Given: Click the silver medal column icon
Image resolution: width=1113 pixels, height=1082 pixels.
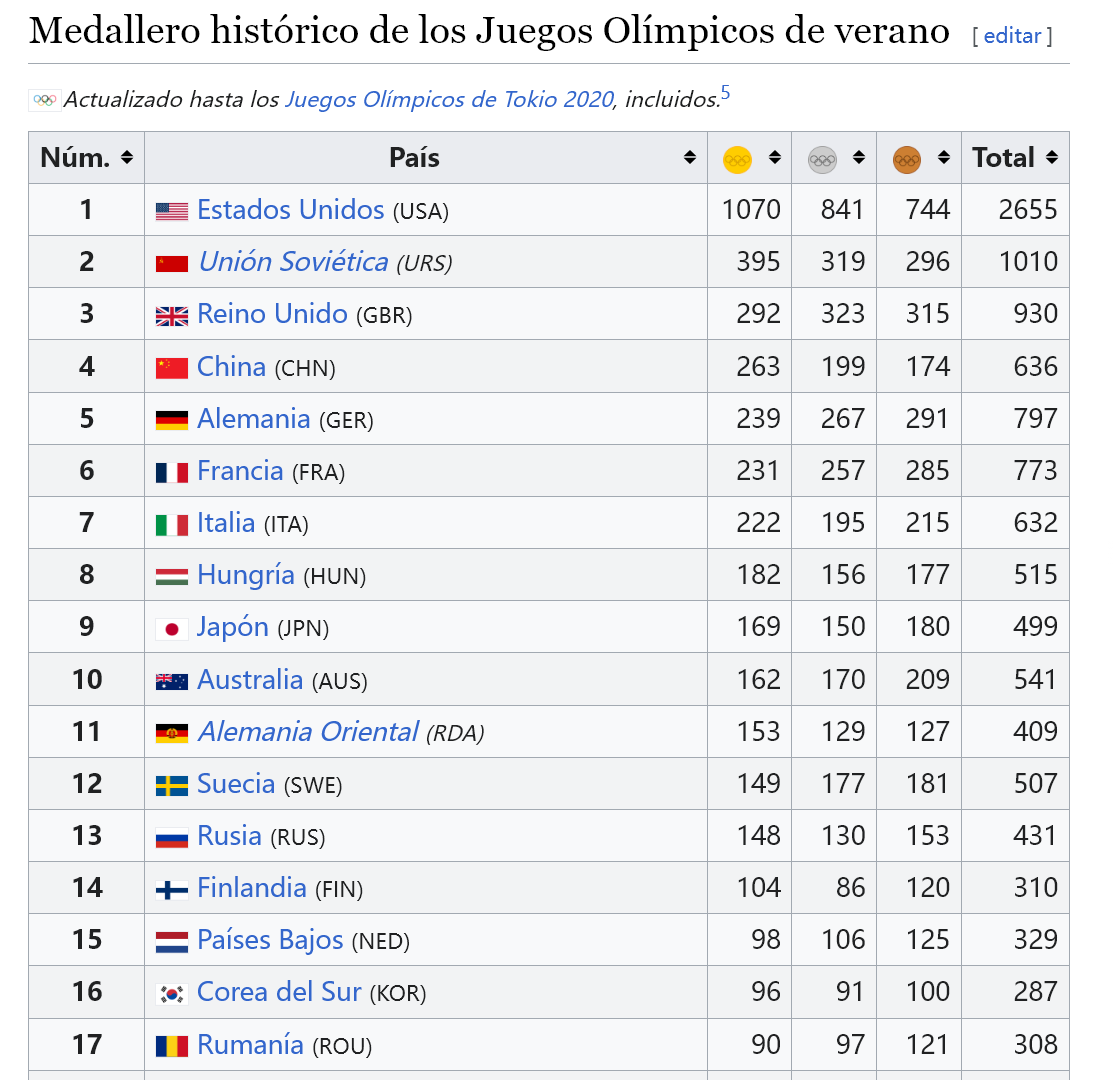Looking at the screenshot, I should pos(822,160).
